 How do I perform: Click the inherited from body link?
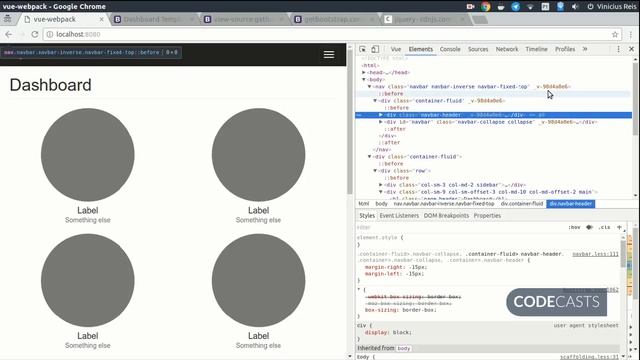tap(403, 348)
